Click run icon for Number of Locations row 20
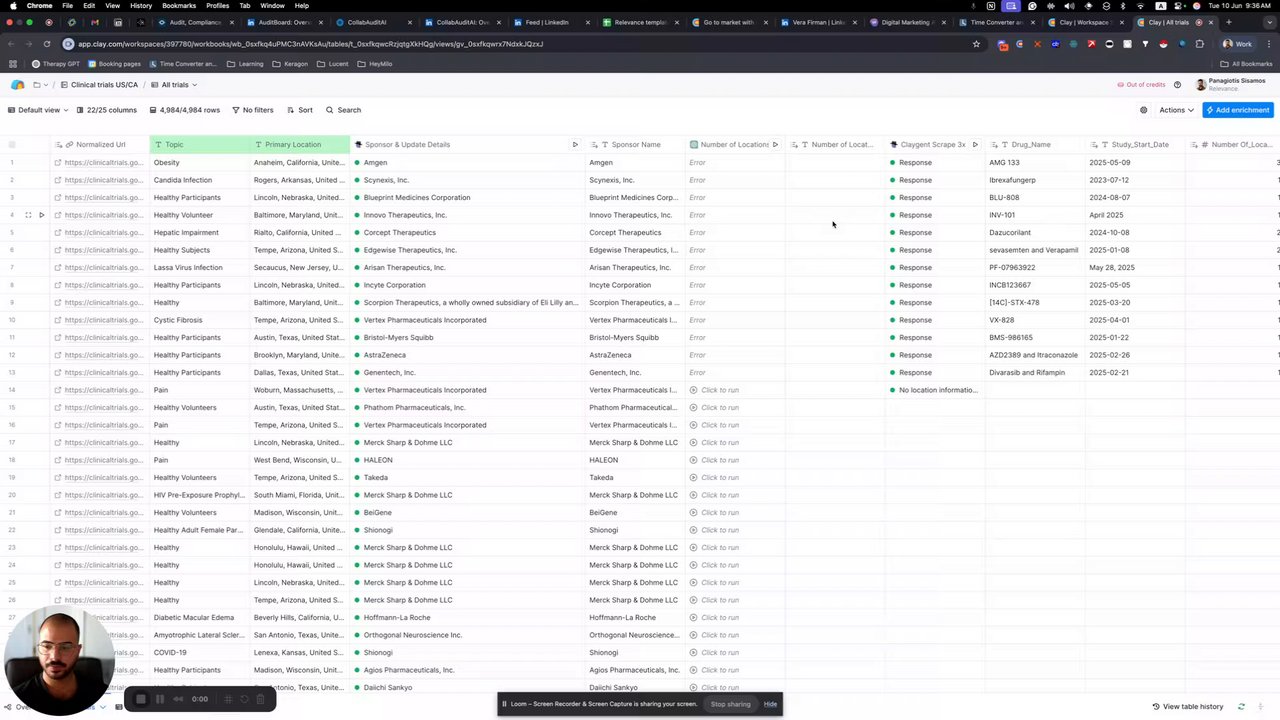The image size is (1280, 720). tap(694, 495)
